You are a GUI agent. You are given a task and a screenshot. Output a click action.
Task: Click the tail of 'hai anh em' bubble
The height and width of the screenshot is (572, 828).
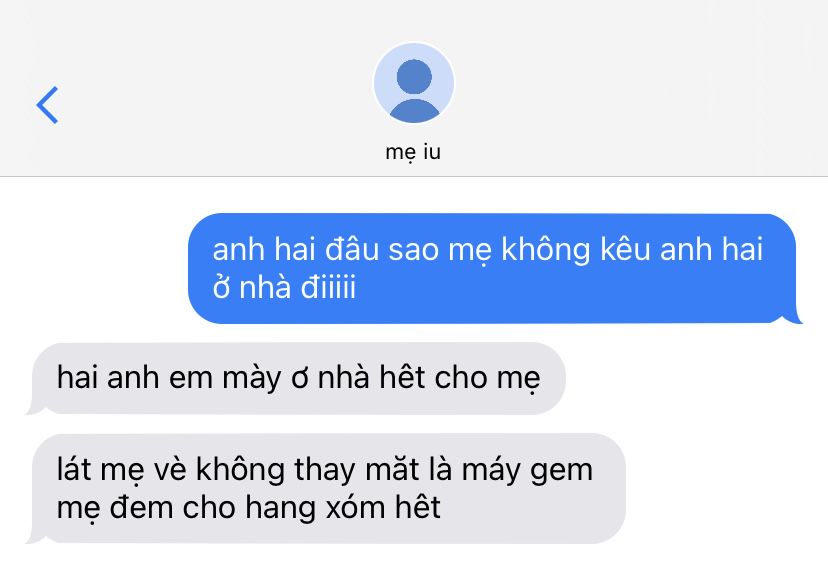pos(35,408)
